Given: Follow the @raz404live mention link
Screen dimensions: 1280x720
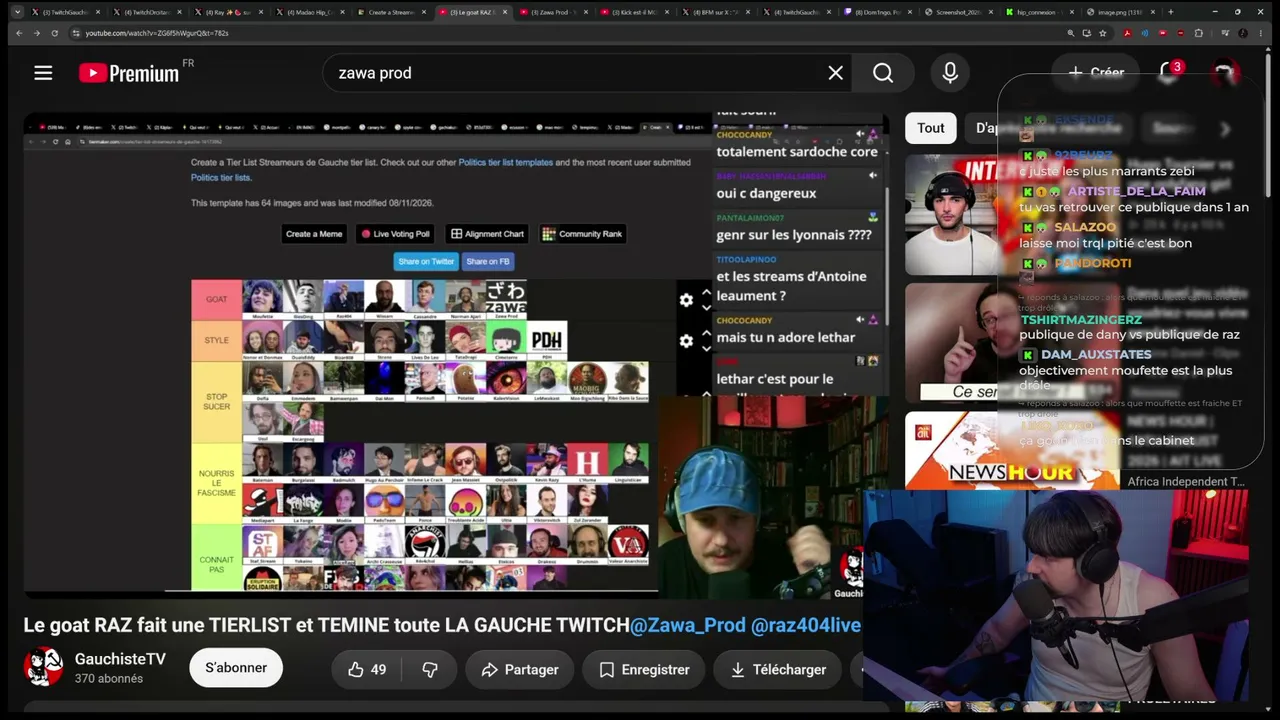Looking at the screenshot, I should pos(806,625).
